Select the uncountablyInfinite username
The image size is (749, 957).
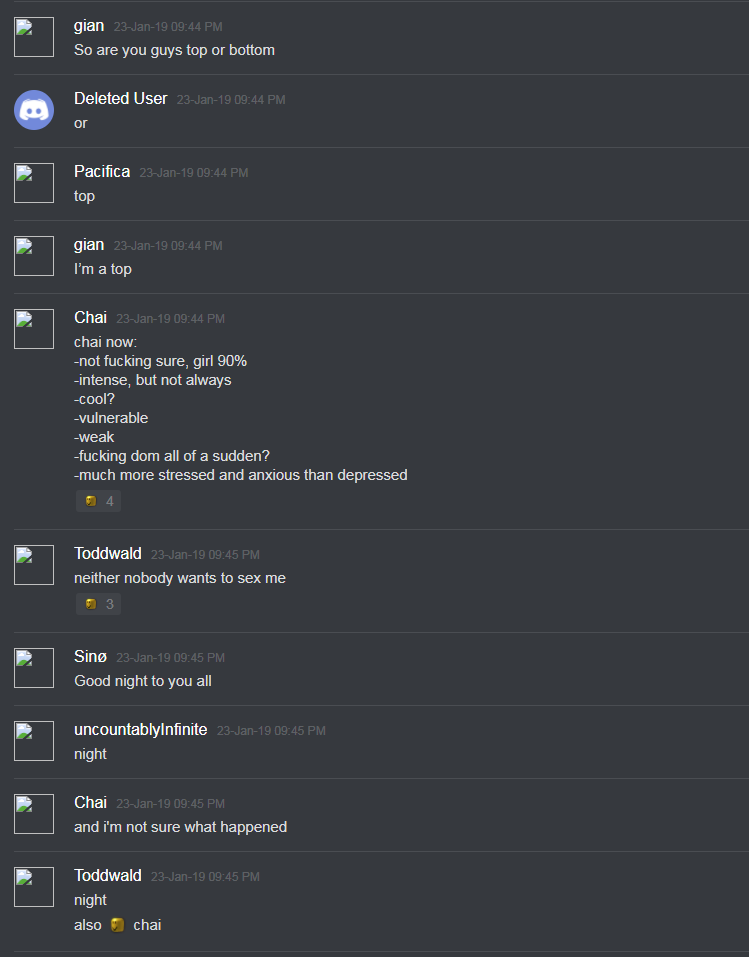[140, 729]
